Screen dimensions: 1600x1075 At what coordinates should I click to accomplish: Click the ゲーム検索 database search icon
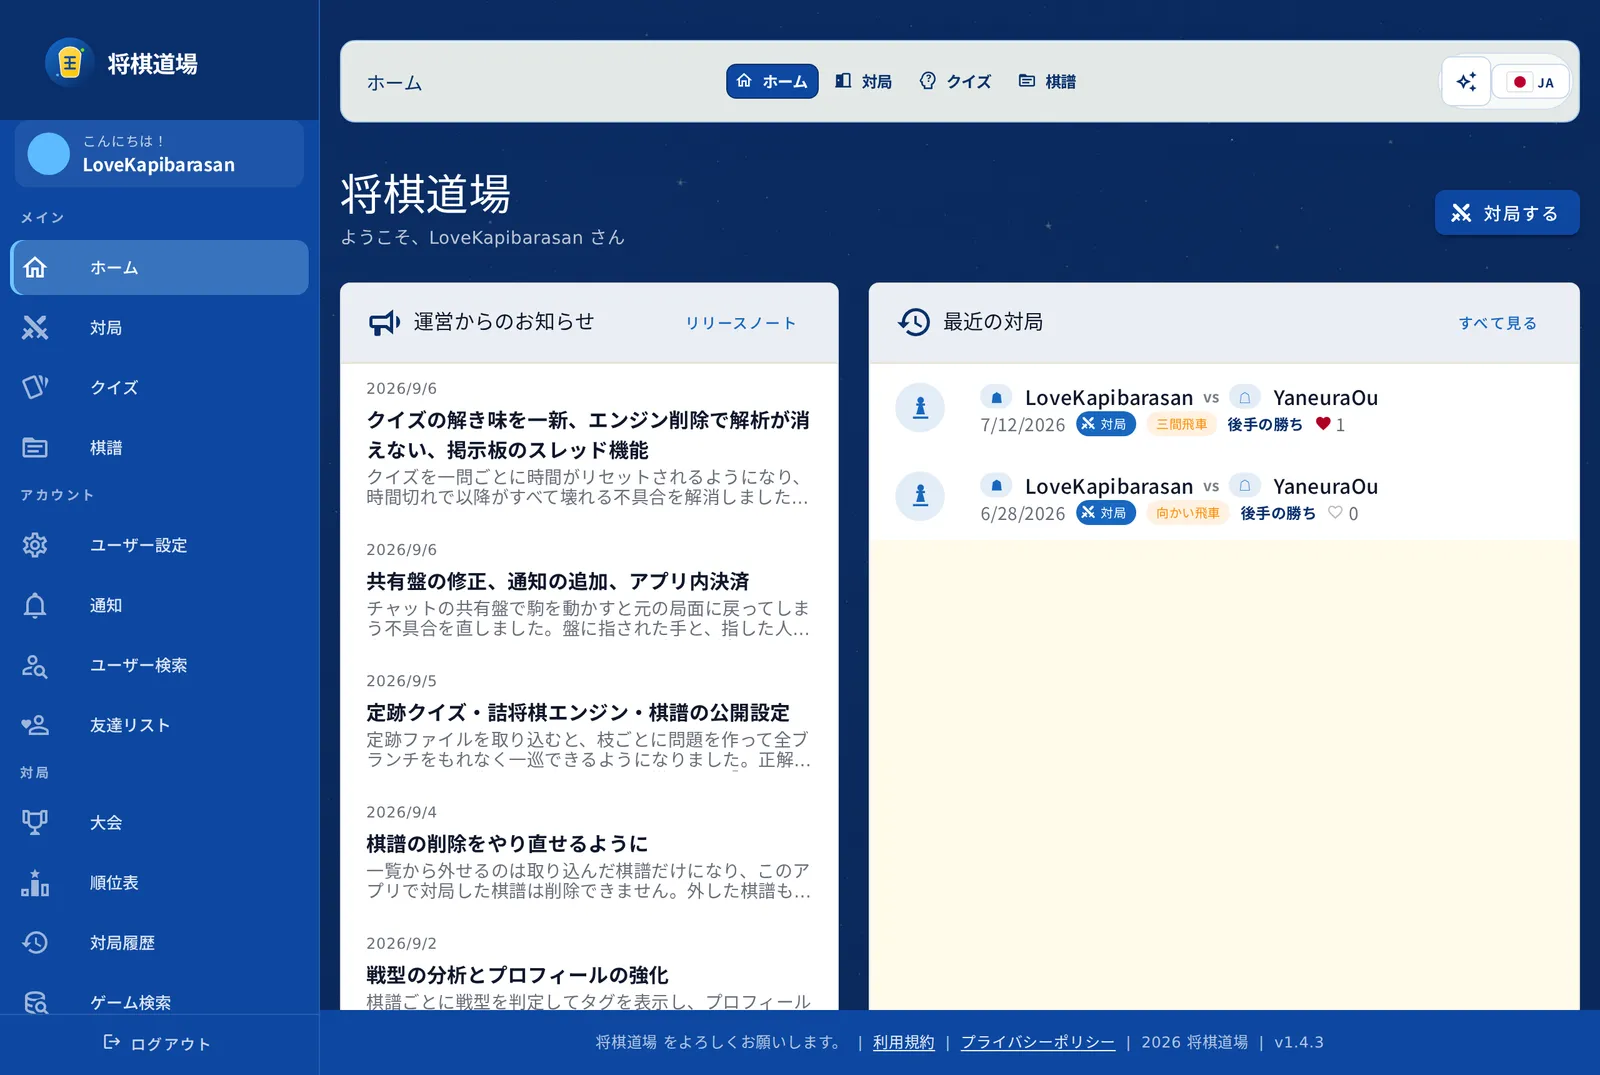35,1002
